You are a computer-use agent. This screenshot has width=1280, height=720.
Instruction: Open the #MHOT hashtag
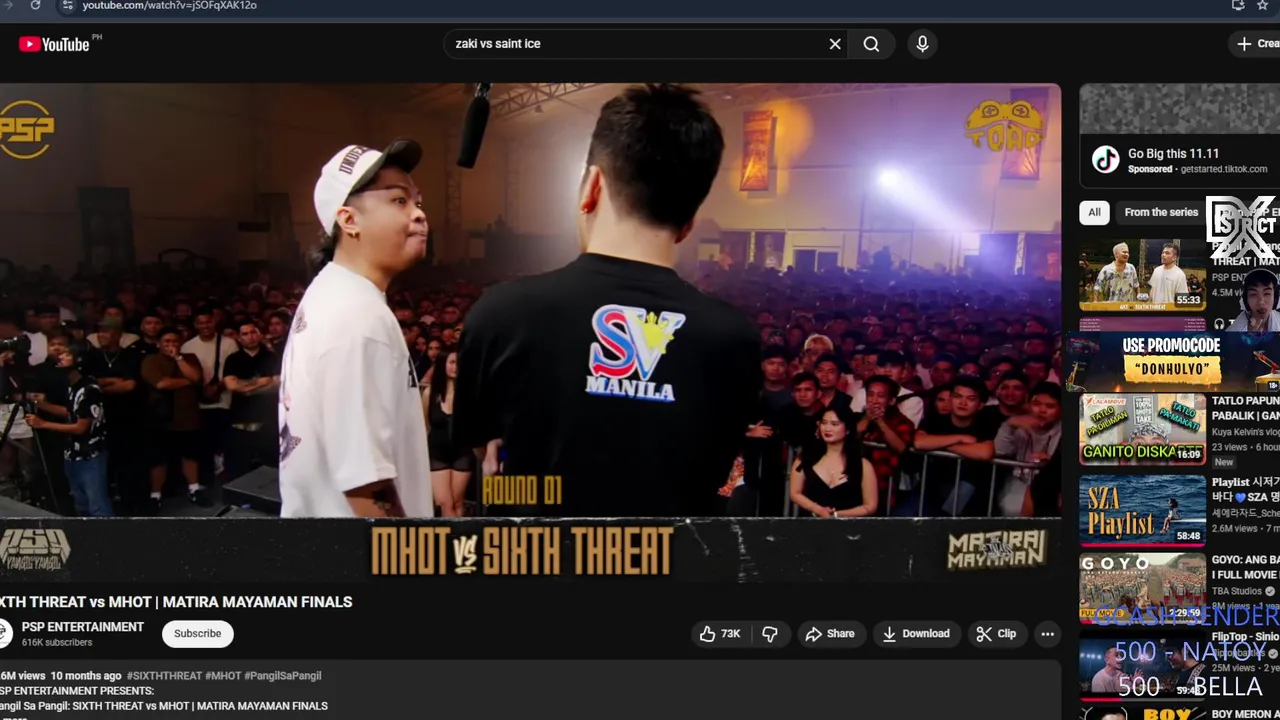coord(223,676)
